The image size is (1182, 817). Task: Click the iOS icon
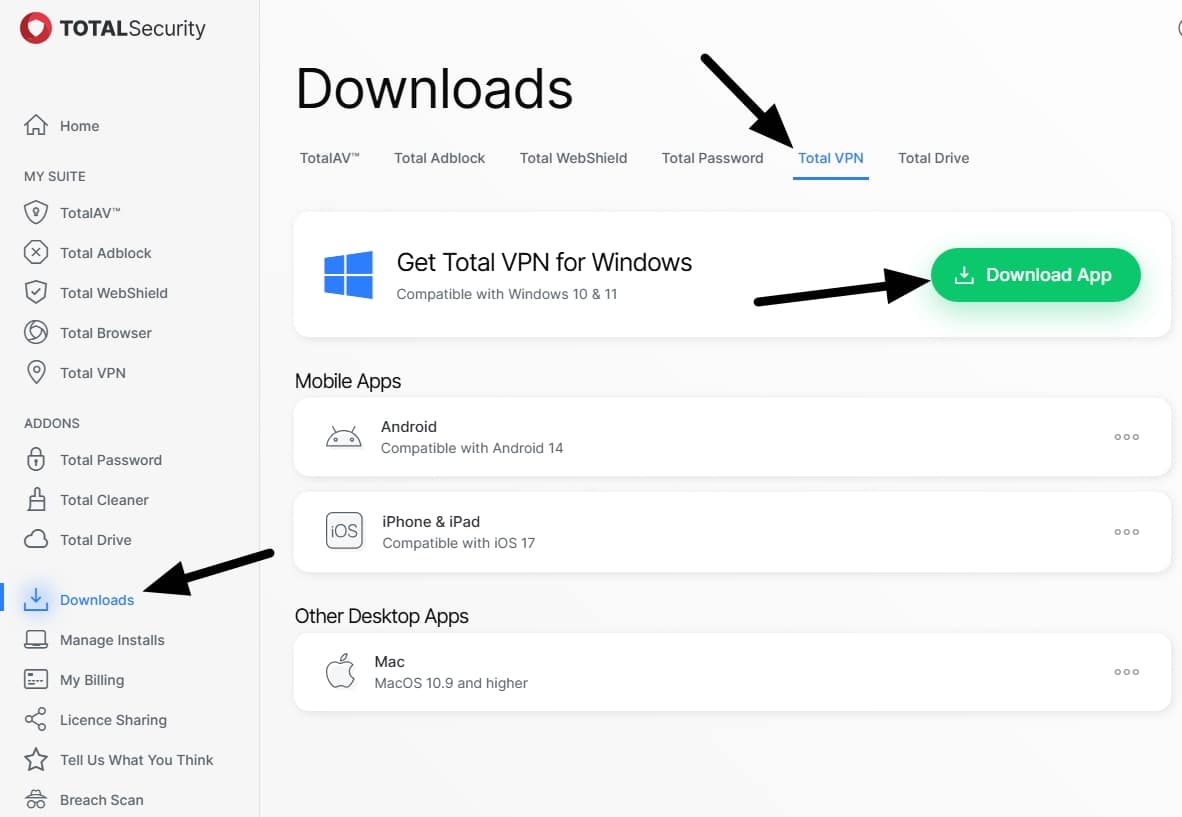344,531
